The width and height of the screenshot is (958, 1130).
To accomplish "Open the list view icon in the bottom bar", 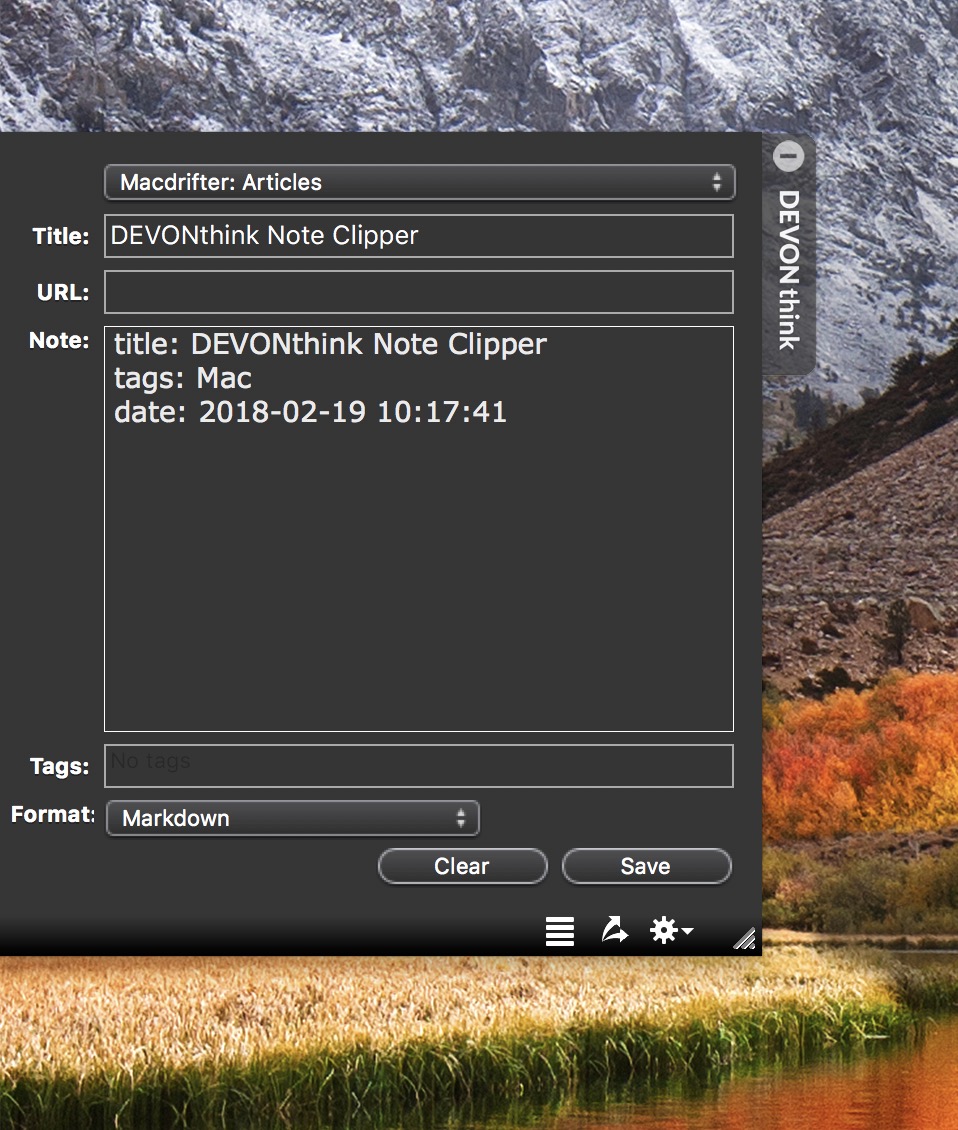I will 559,931.
